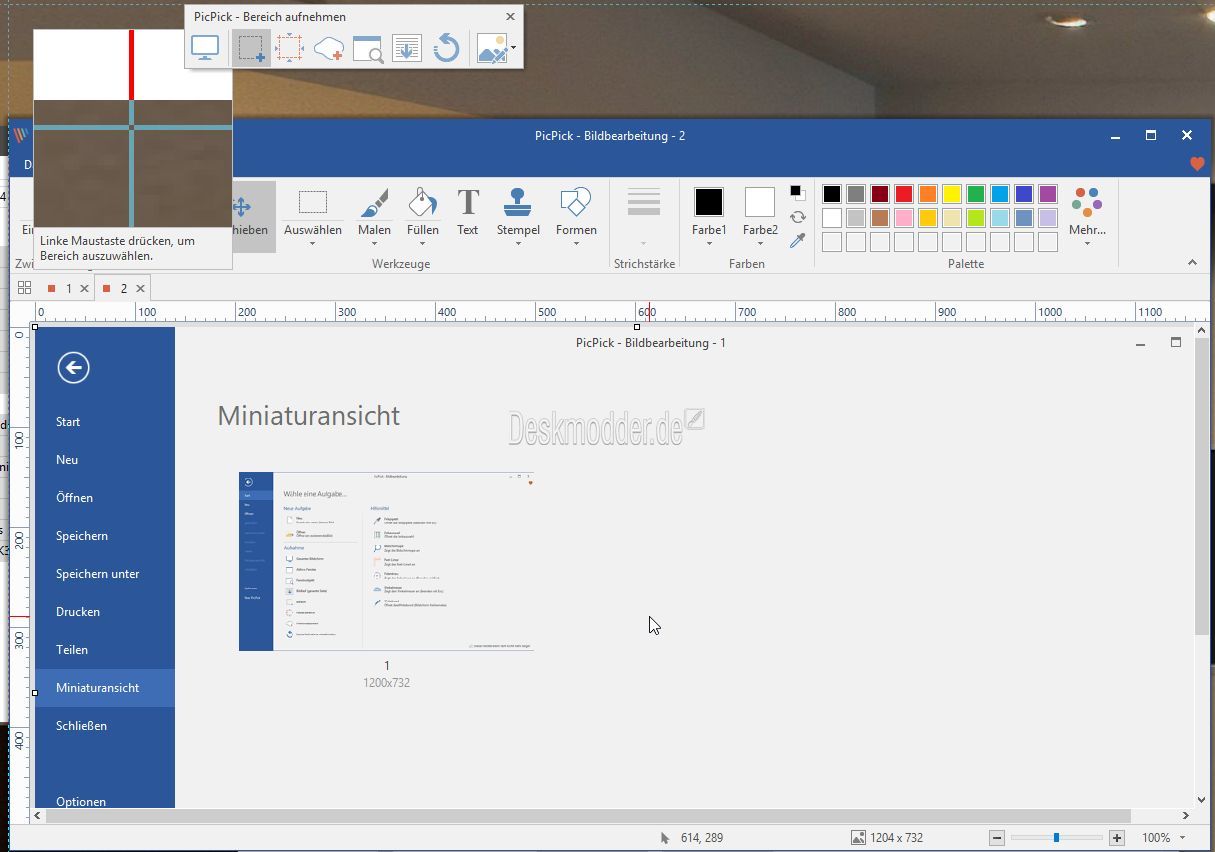
Task: Click horizontal scrollbar right arrow
Action: (x=1186, y=815)
